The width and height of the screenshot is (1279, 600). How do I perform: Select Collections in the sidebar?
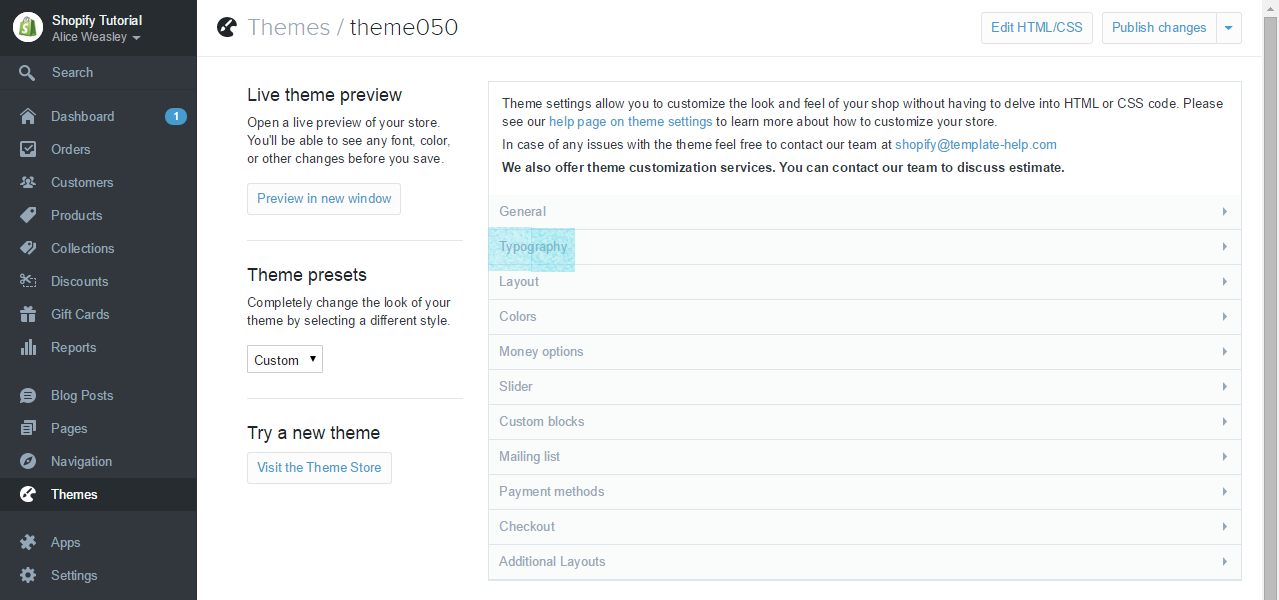[98, 248]
